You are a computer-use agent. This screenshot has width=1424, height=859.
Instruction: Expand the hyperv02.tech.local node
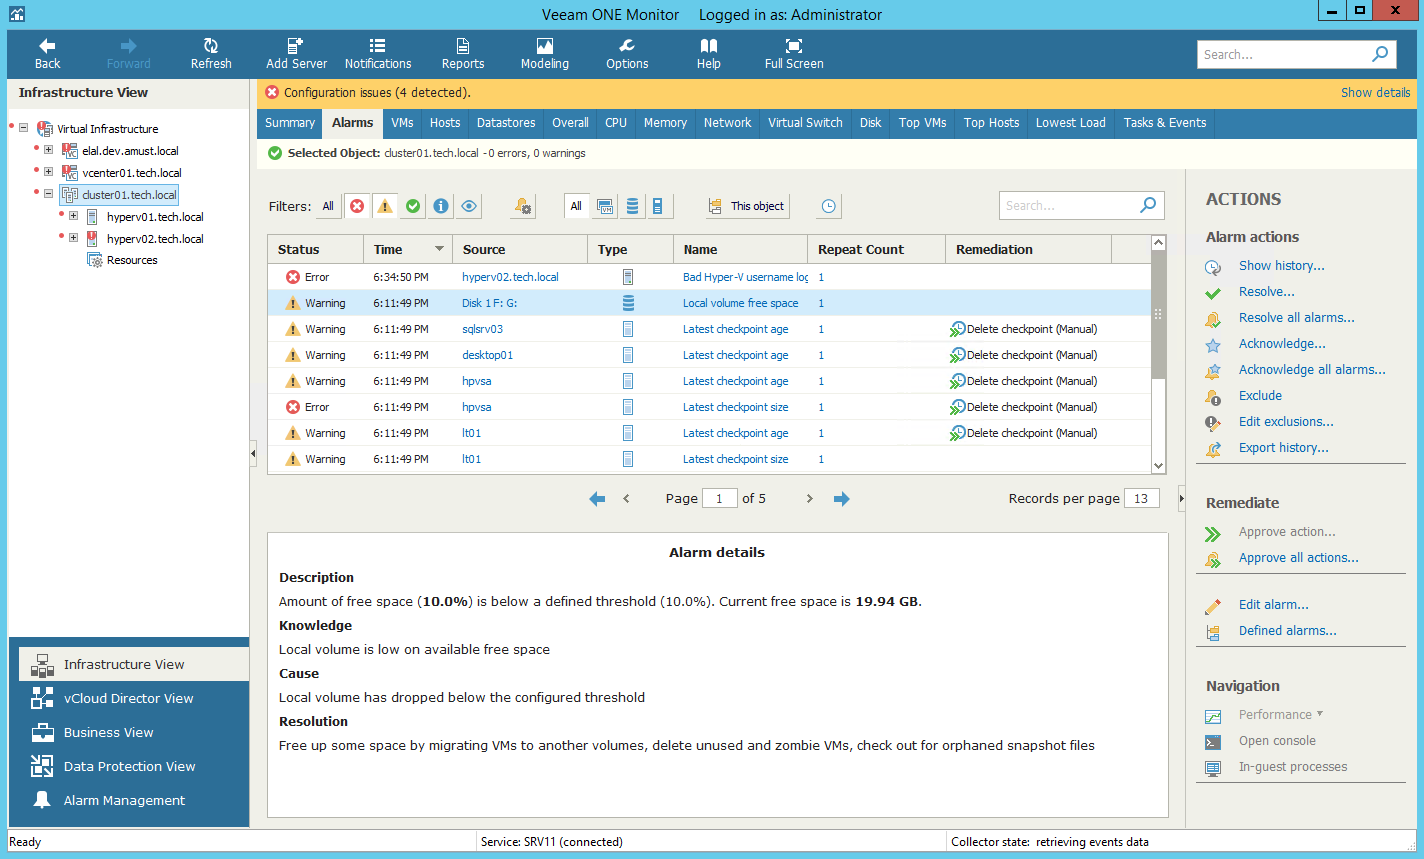coord(73,239)
